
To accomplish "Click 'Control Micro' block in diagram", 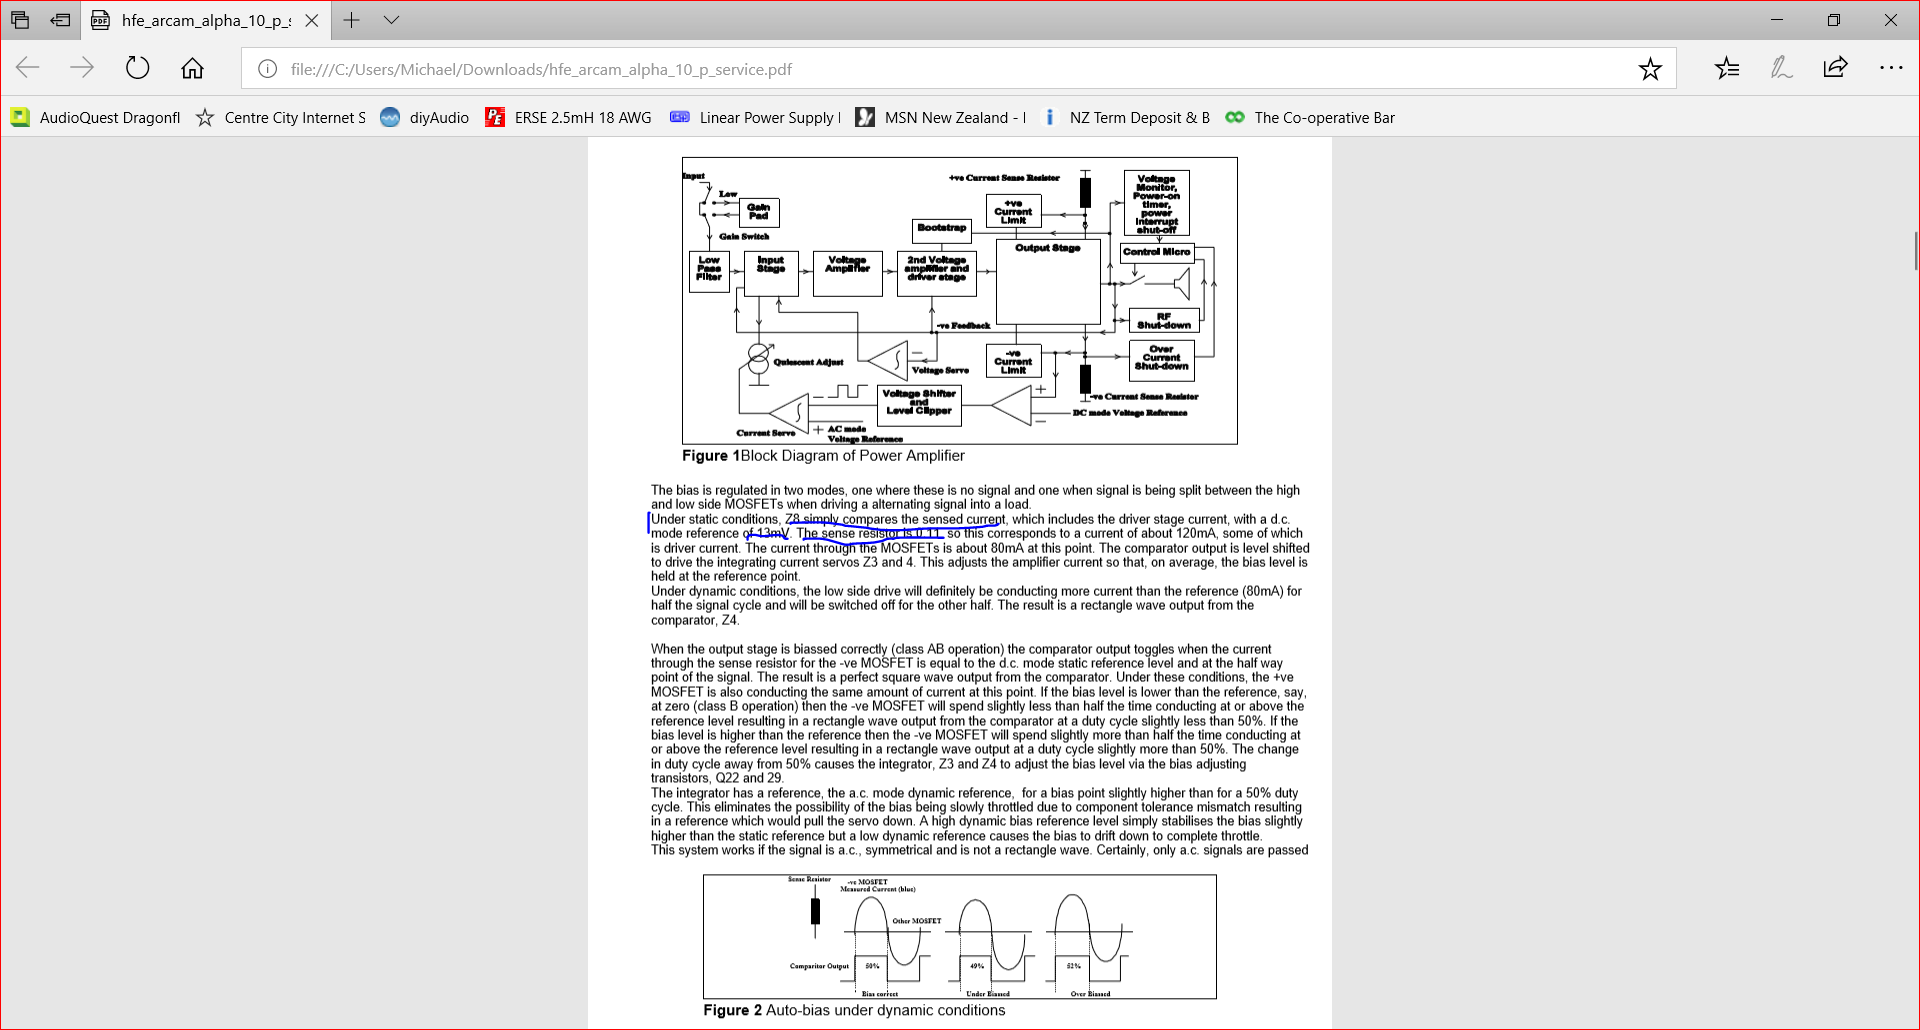I will coord(1157,252).
